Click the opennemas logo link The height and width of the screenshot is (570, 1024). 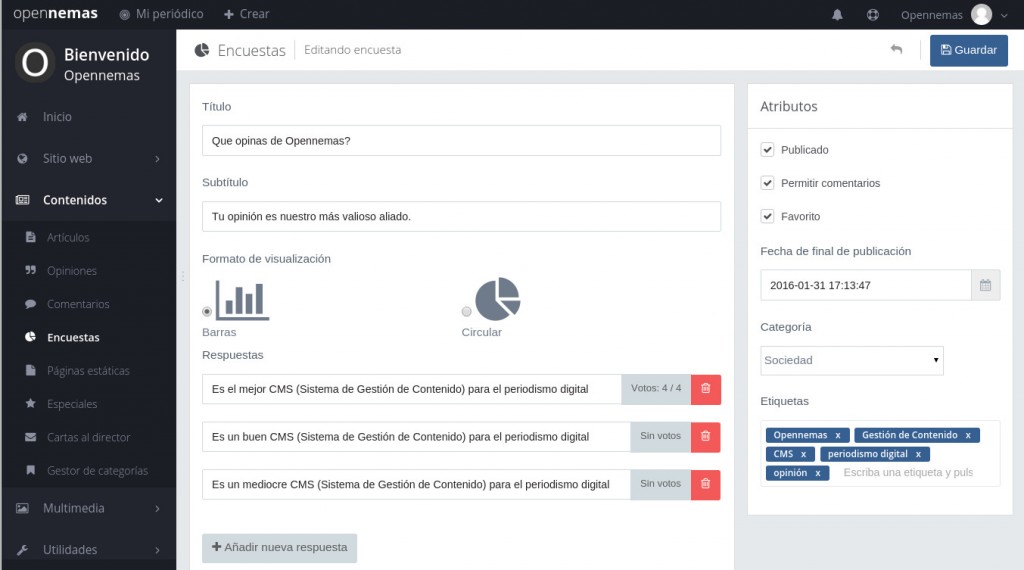tap(56, 14)
